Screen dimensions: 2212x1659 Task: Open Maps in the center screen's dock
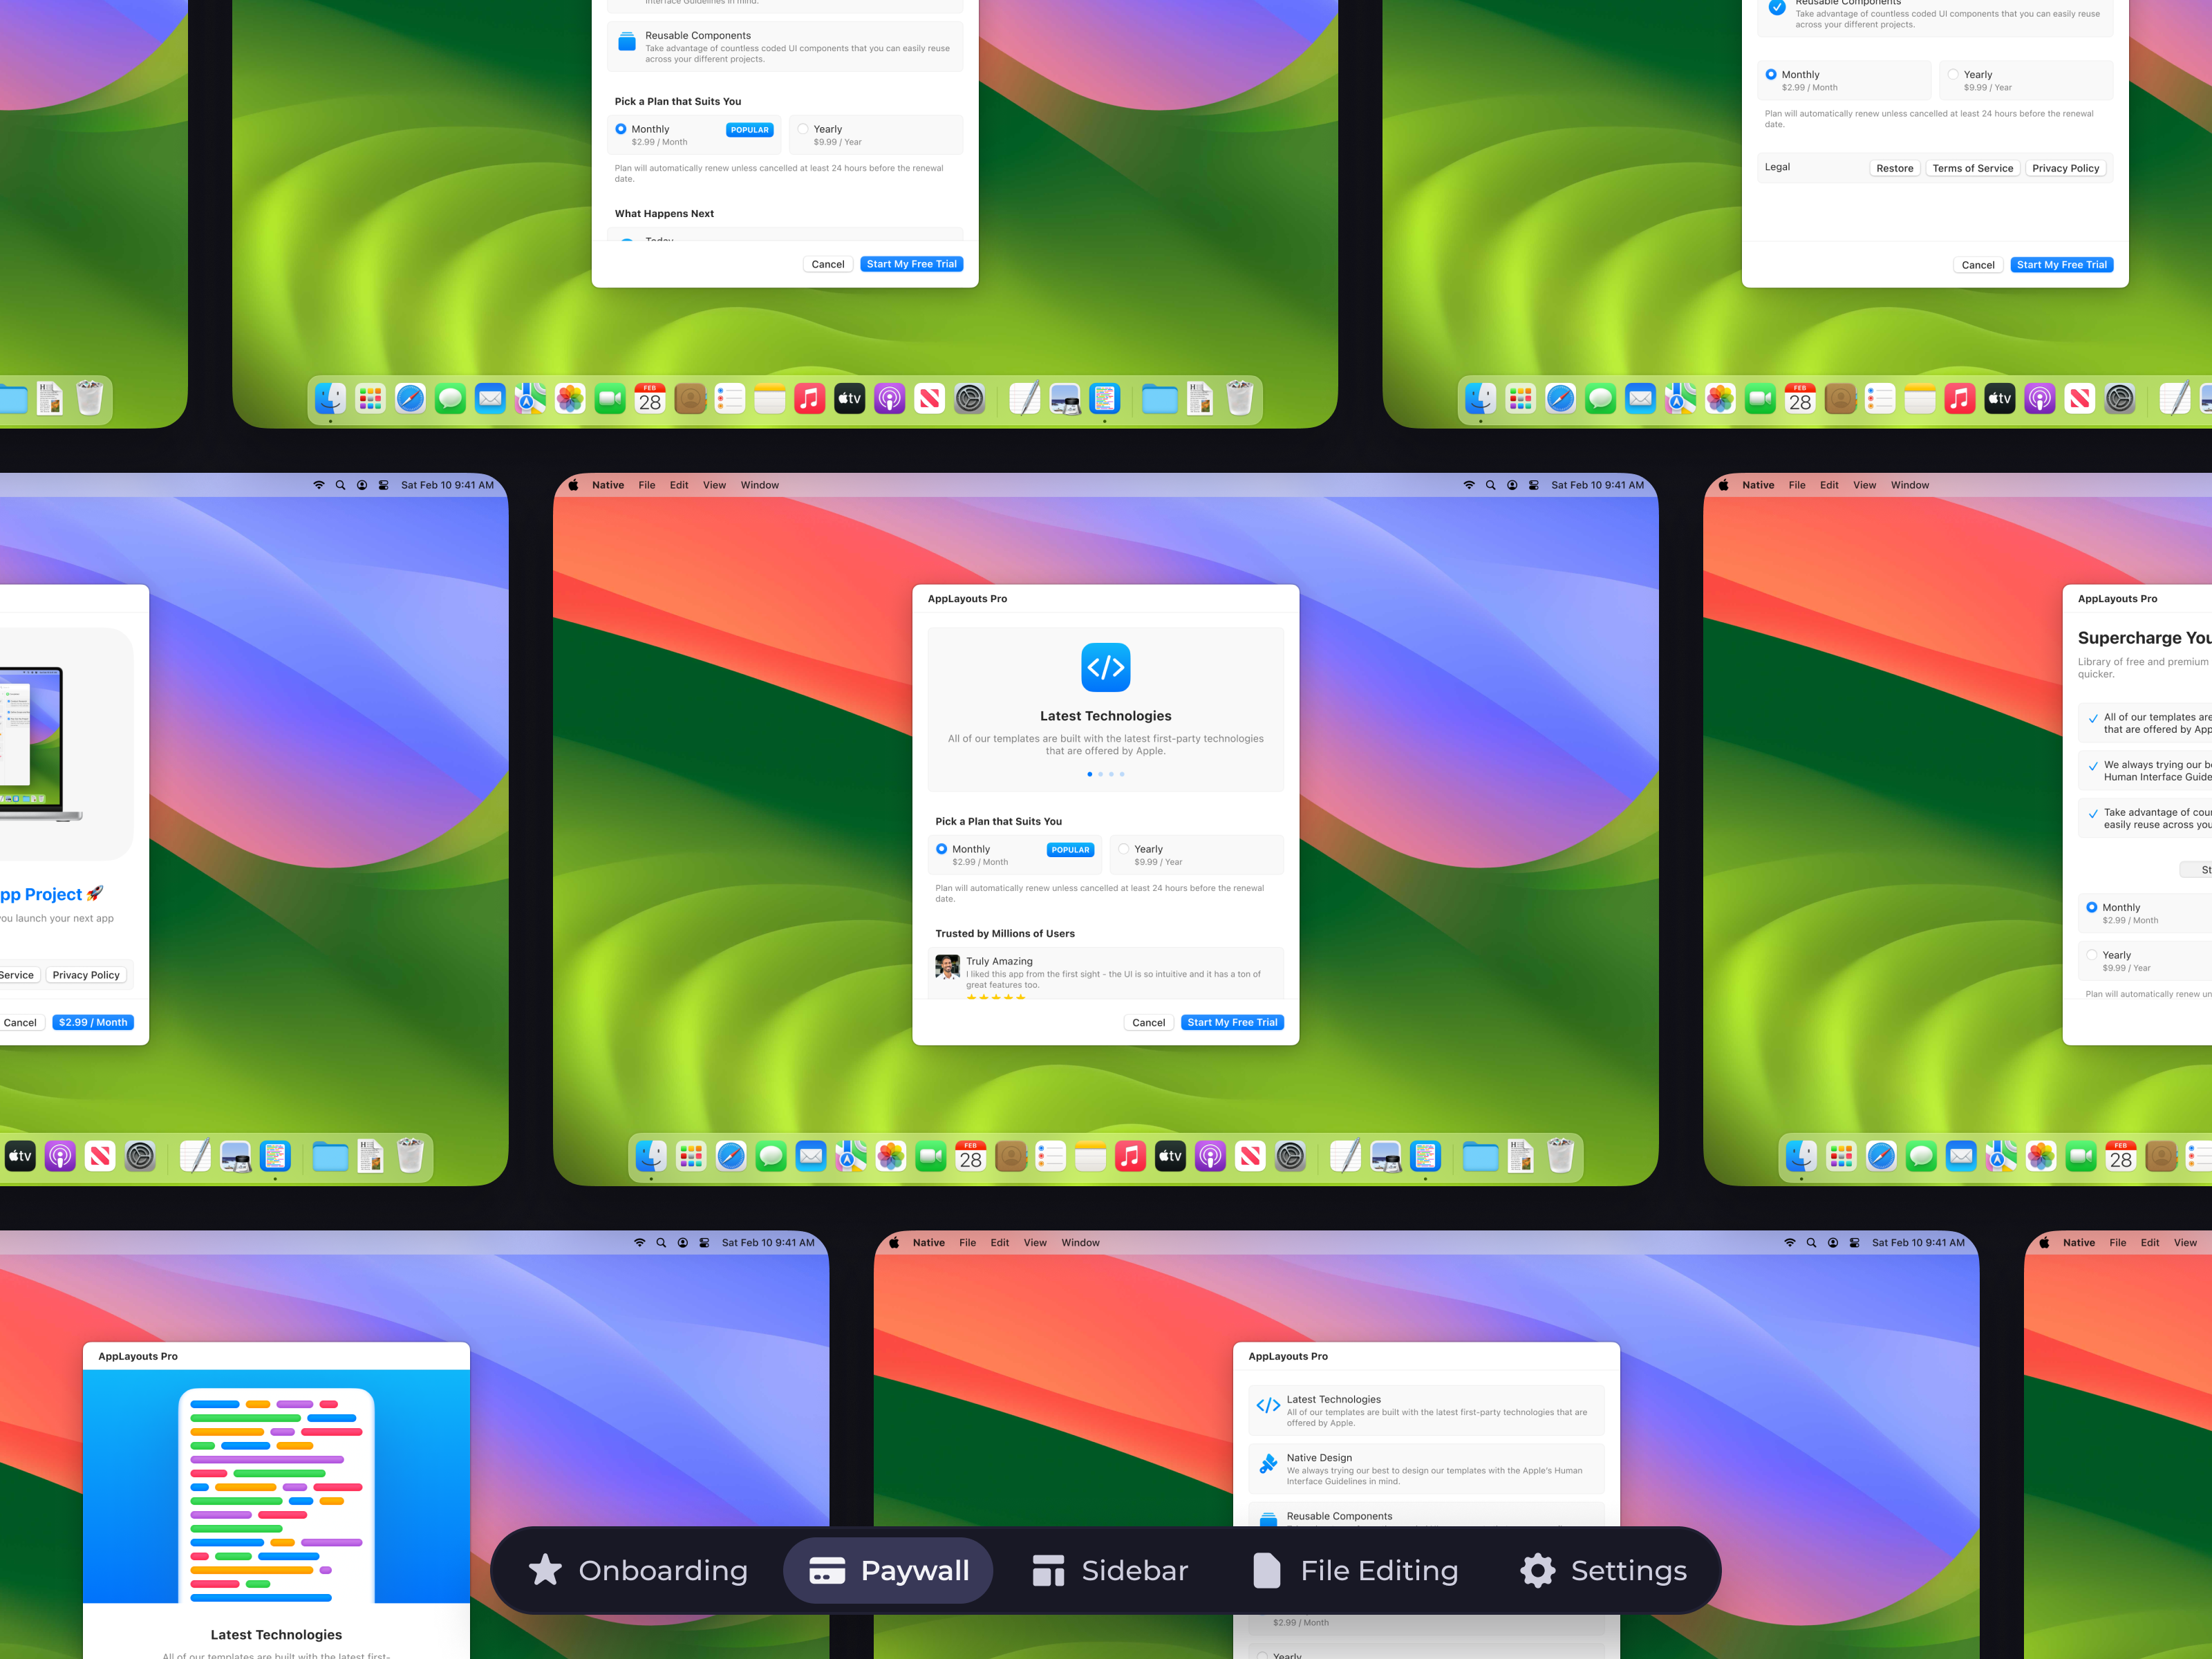pyautogui.click(x=851, y=1157)
